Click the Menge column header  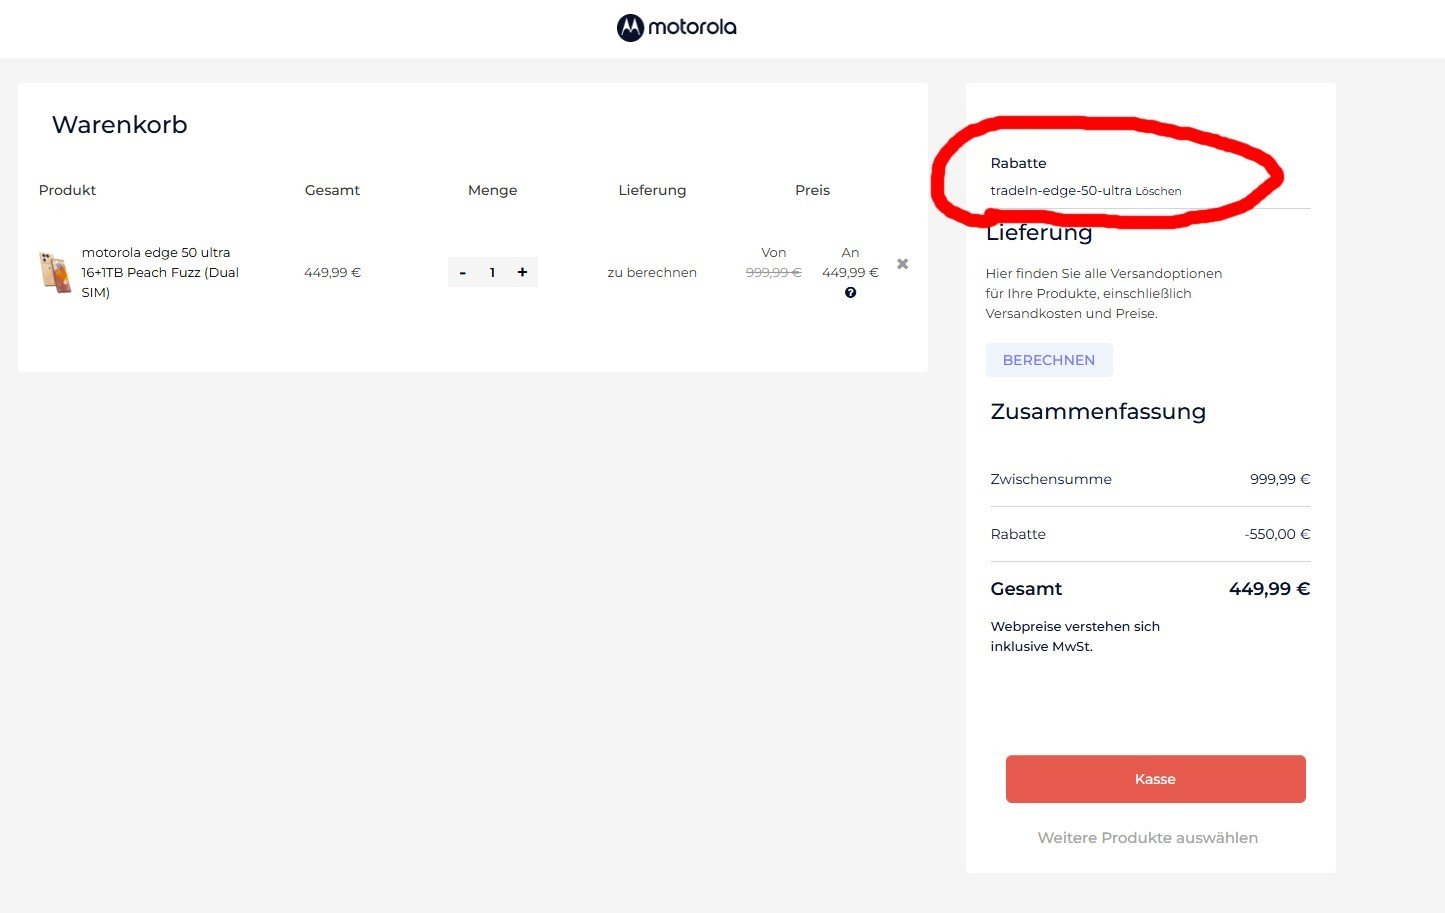pos(492,190)
